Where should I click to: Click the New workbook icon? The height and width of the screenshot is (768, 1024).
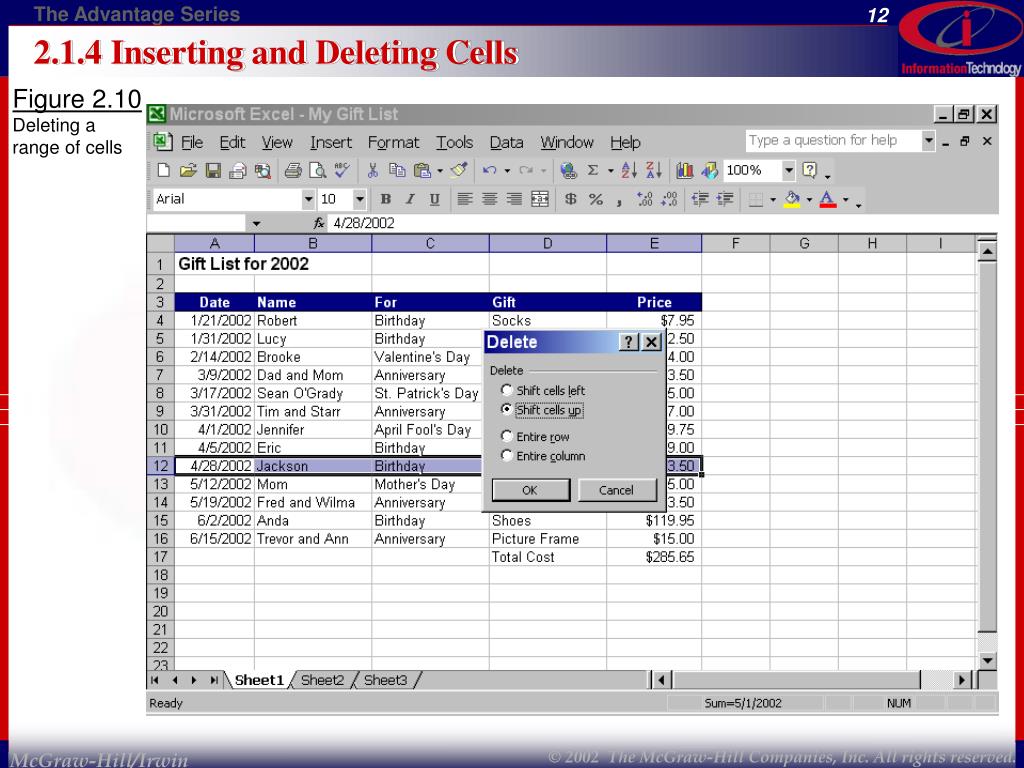[x=163, y=170]
